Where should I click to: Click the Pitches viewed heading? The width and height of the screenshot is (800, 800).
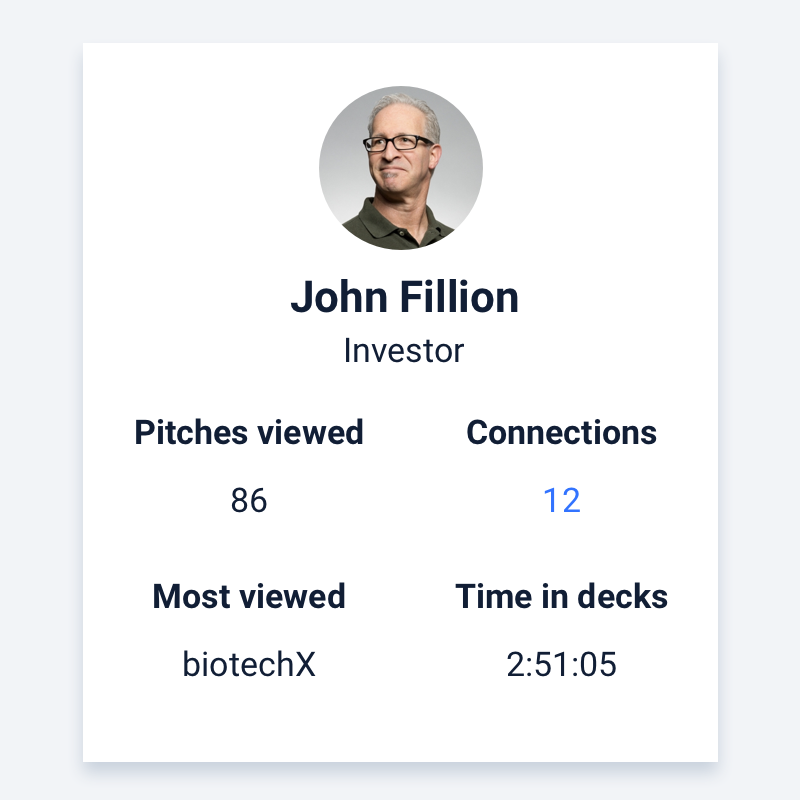pos(249,433)
